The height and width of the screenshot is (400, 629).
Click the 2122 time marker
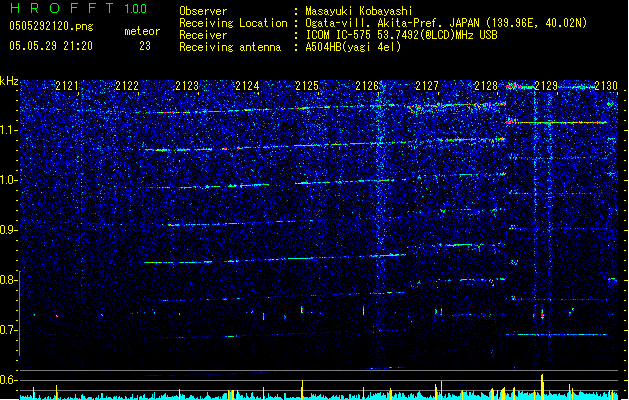pos(127,86)
